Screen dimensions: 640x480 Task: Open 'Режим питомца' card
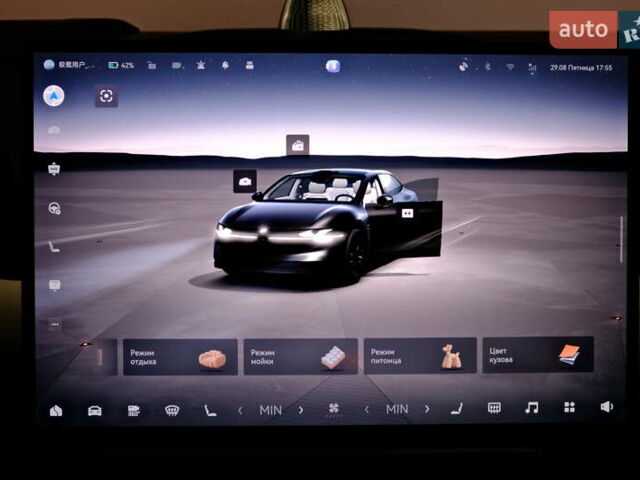(420, 356)
